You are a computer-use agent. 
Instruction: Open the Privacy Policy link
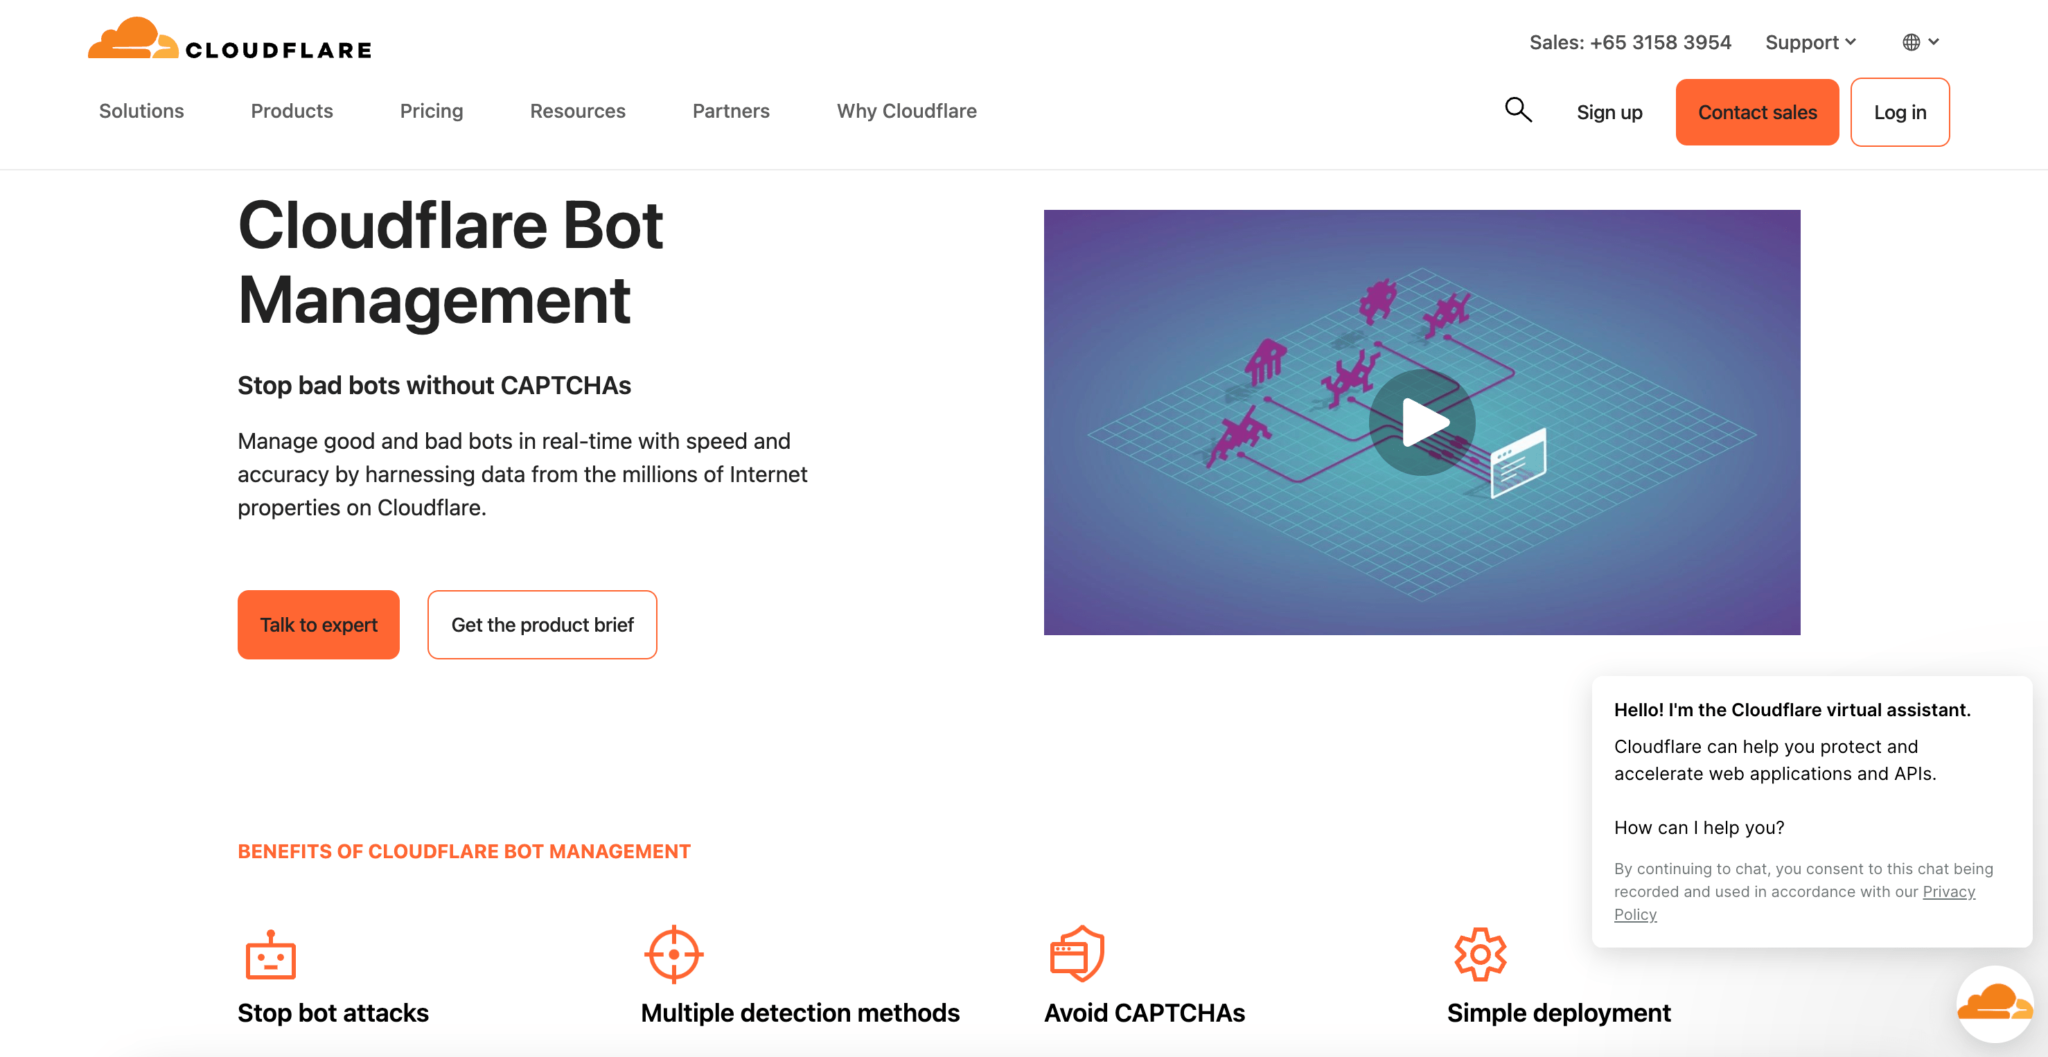tap(1949, 891)
